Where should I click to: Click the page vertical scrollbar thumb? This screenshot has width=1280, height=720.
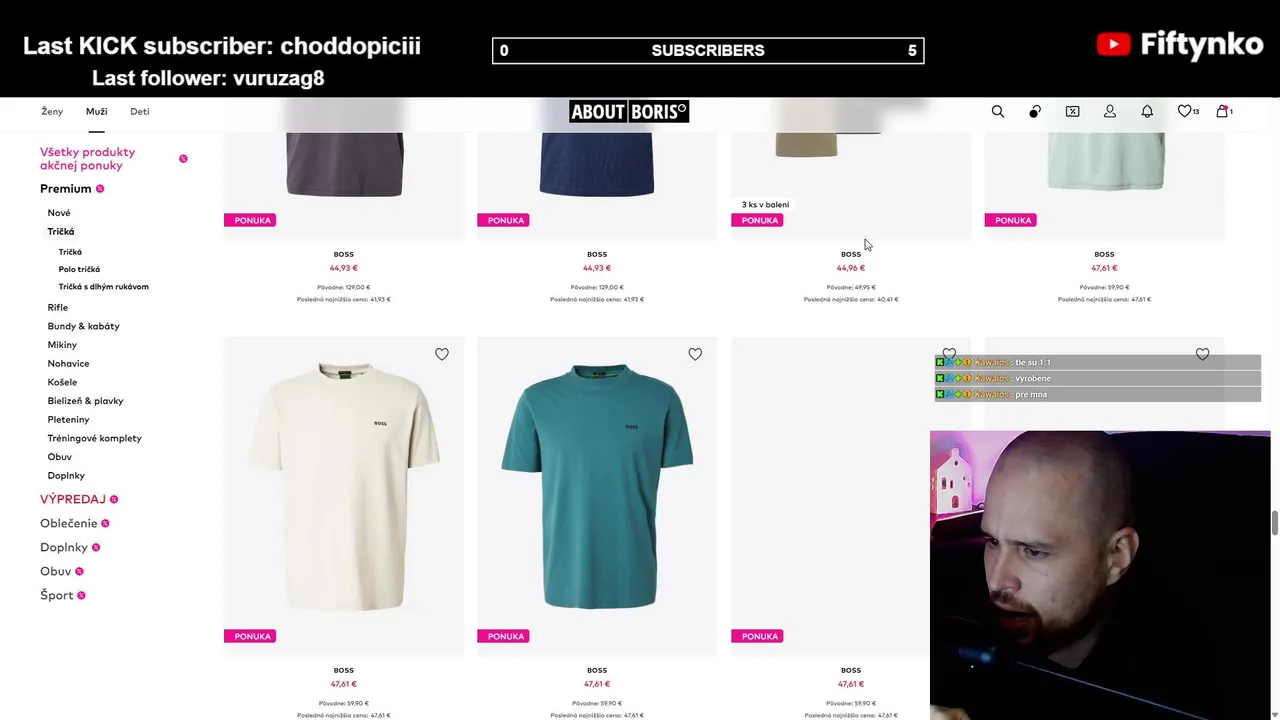[1274, 524]
